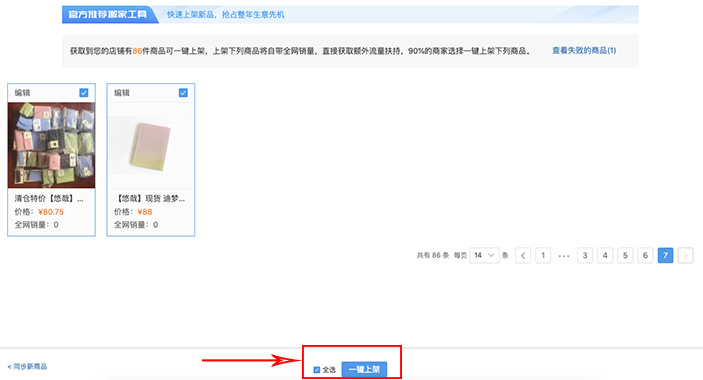703x380 pixels.
Task: Edit the 清仓特价 product card
Action: coord(22,93)
